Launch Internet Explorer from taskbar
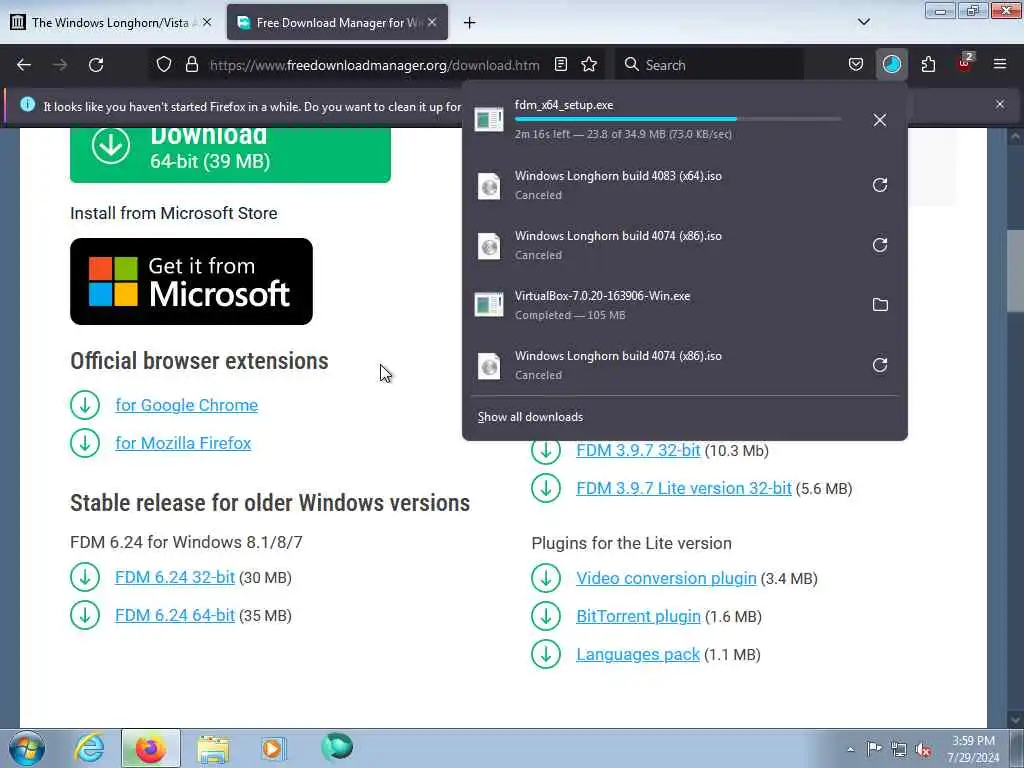This screenshot has height=768, width=1024. [x=89, y=748]
